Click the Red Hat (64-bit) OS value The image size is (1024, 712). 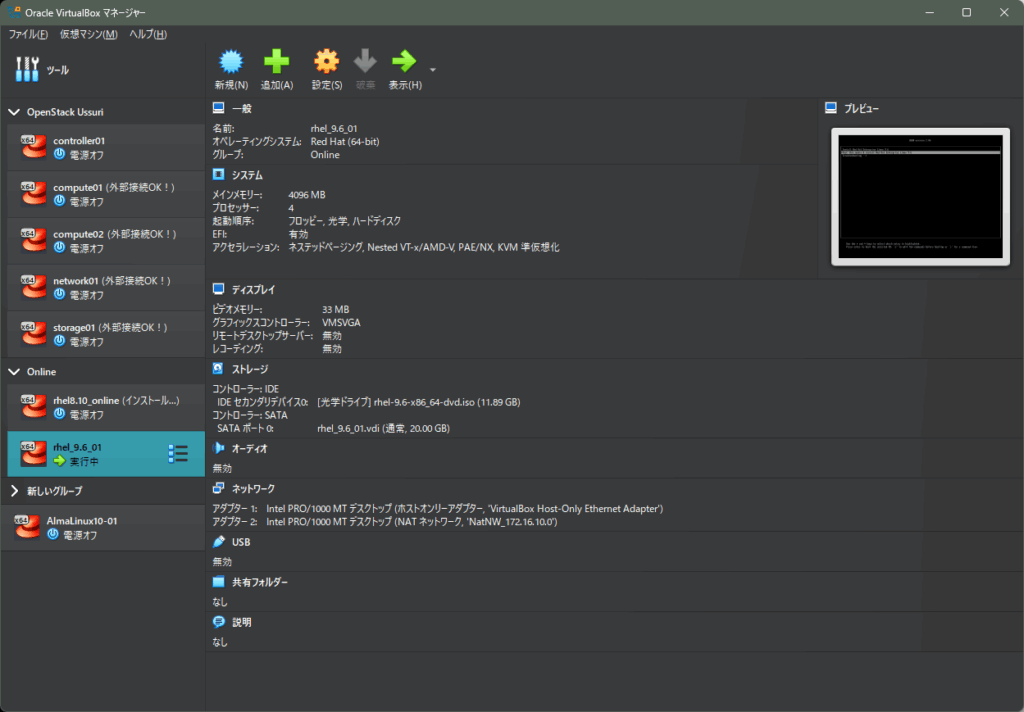pyautogui.click(x=345, y=142)
